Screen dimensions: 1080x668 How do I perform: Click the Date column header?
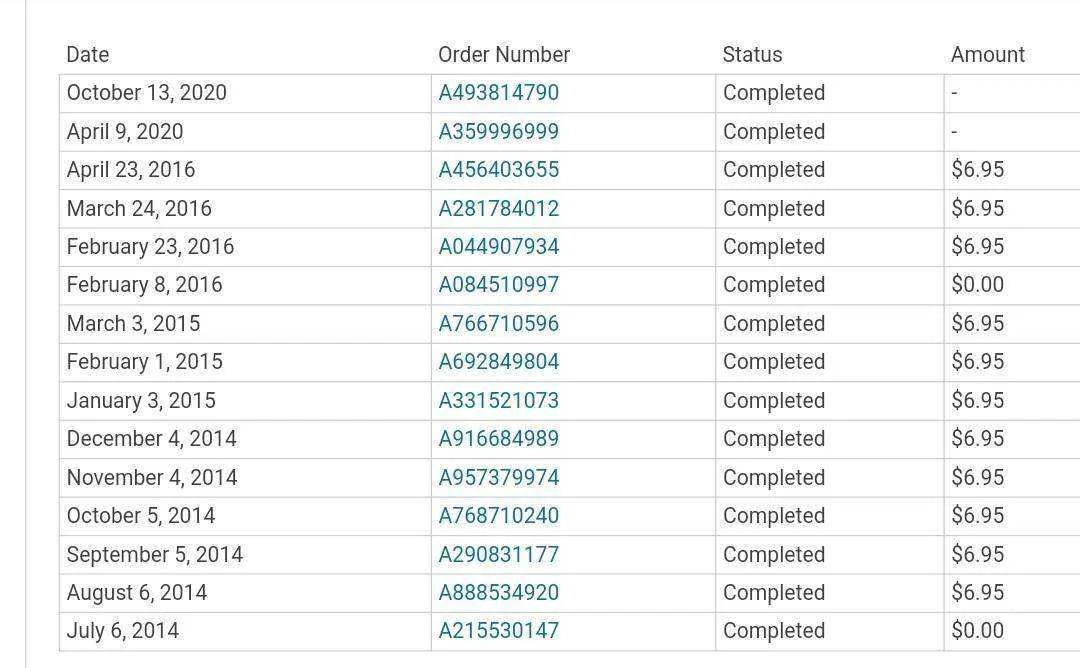(87, 54)
